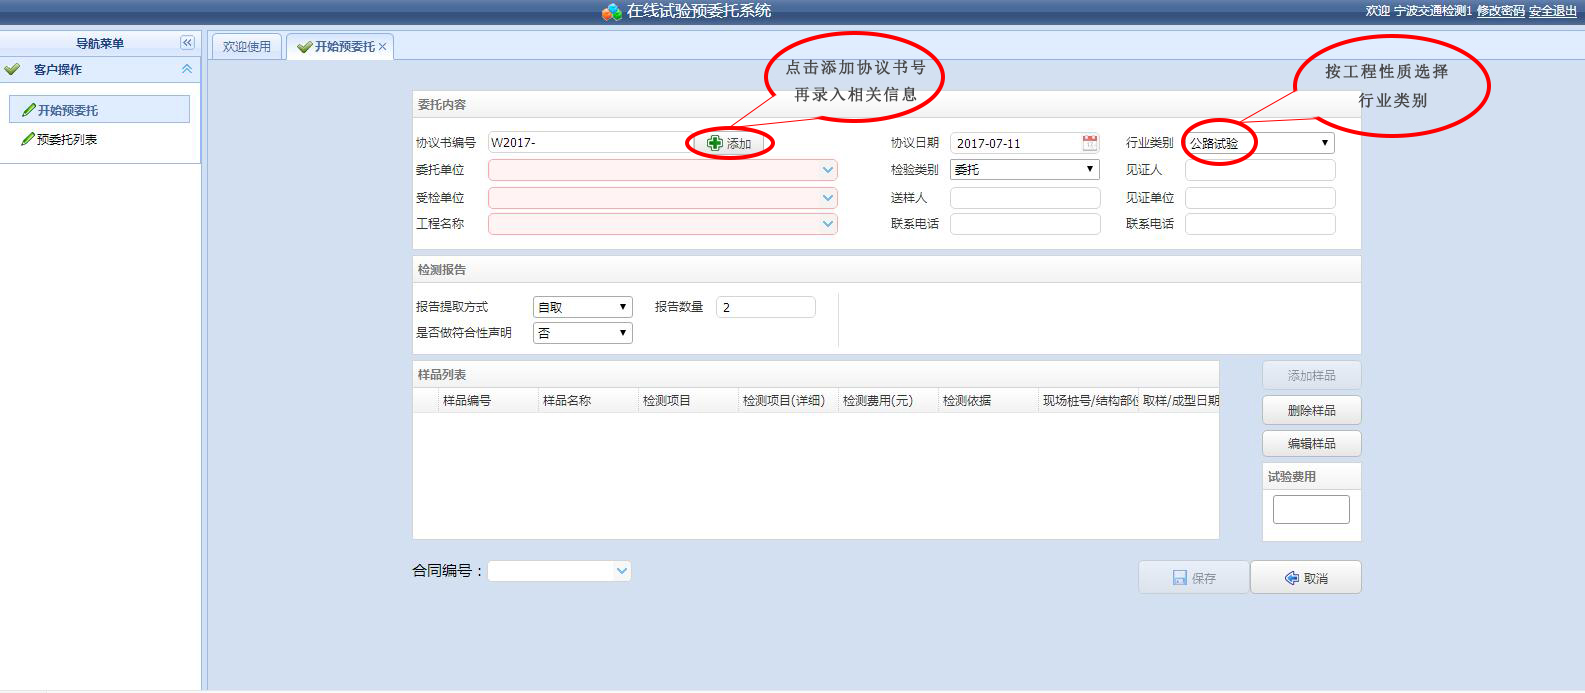Click the 取消 button with arrow icon
Screen dimensions: 1585x693
(x=1306, y=578)
